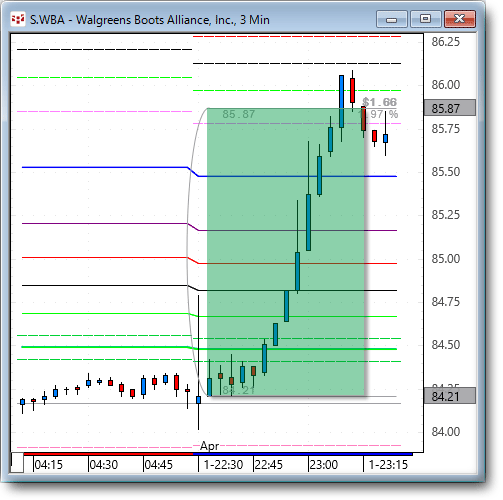This screenshot has width=503, height=500.
Task: Select the tallest blue candle near 86.00
Action: point(341,101)
